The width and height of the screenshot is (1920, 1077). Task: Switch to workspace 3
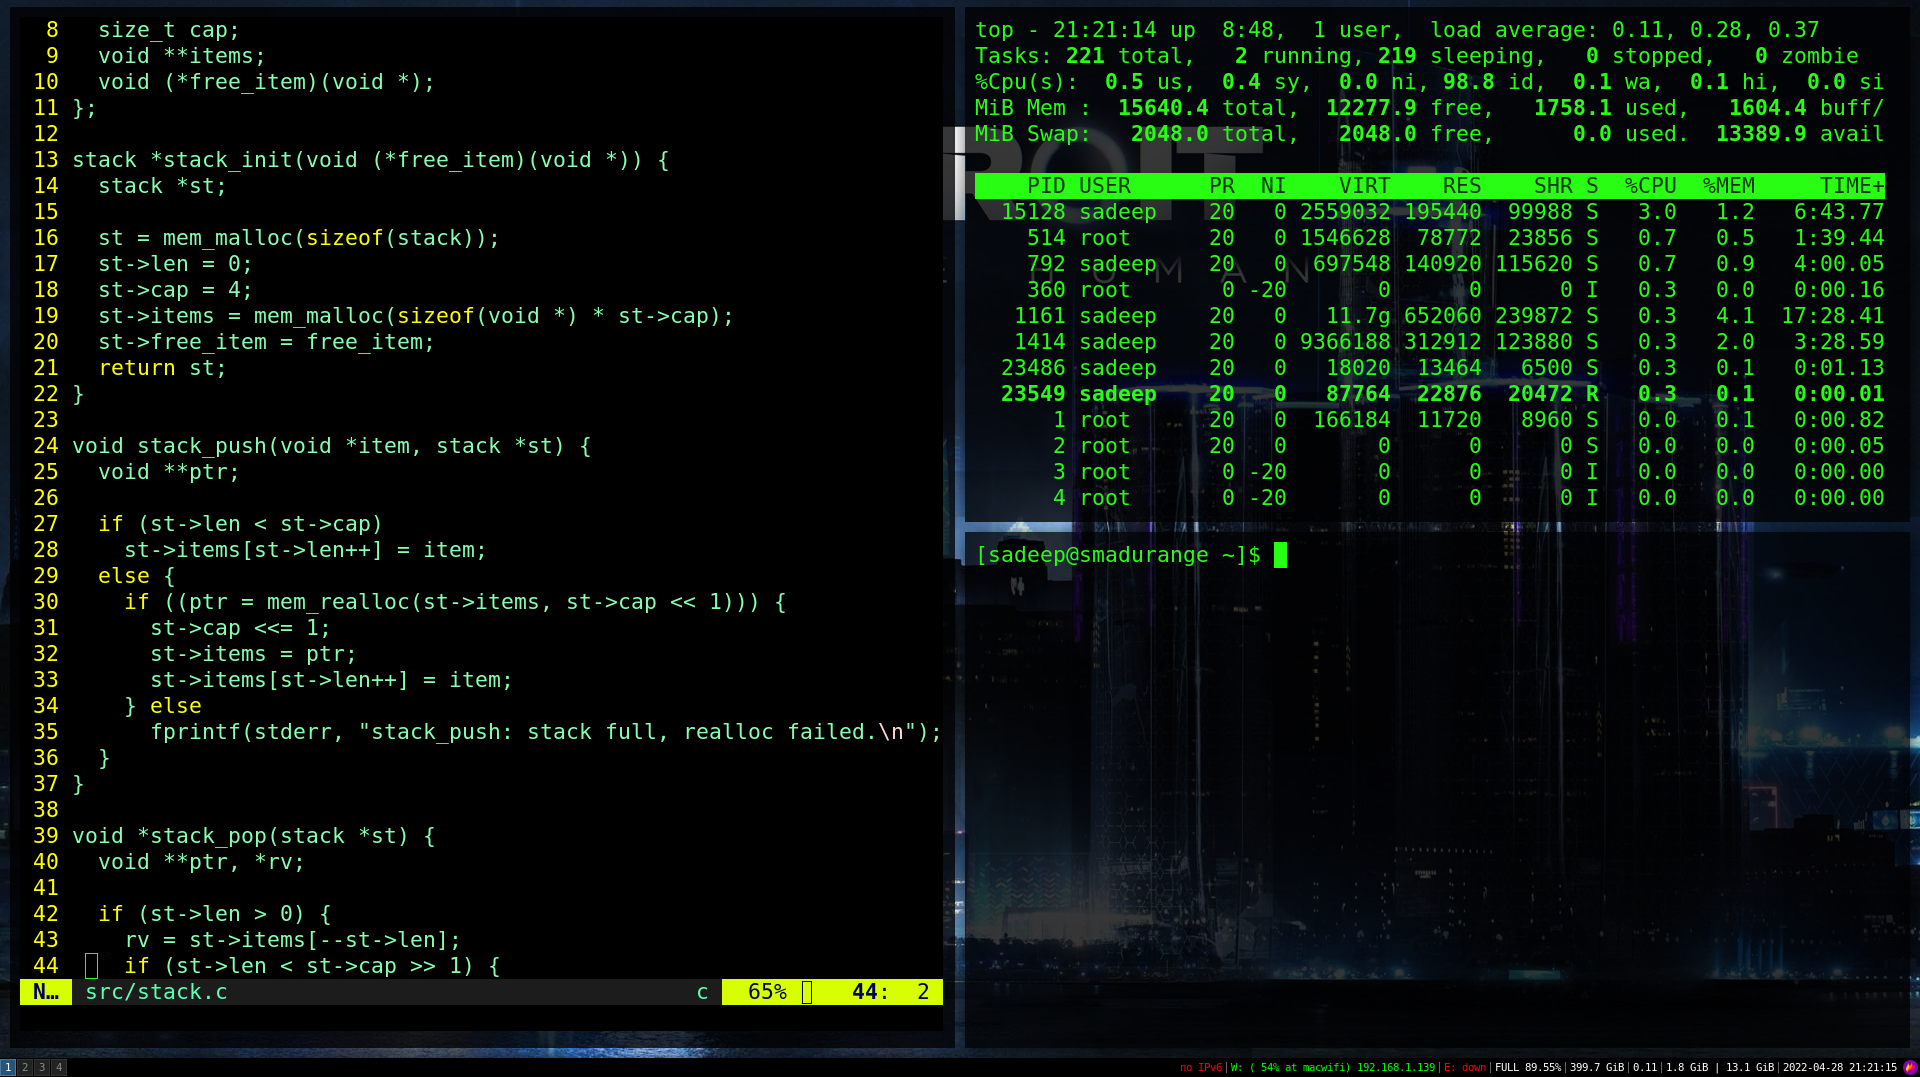click(x=42, y=1067)
